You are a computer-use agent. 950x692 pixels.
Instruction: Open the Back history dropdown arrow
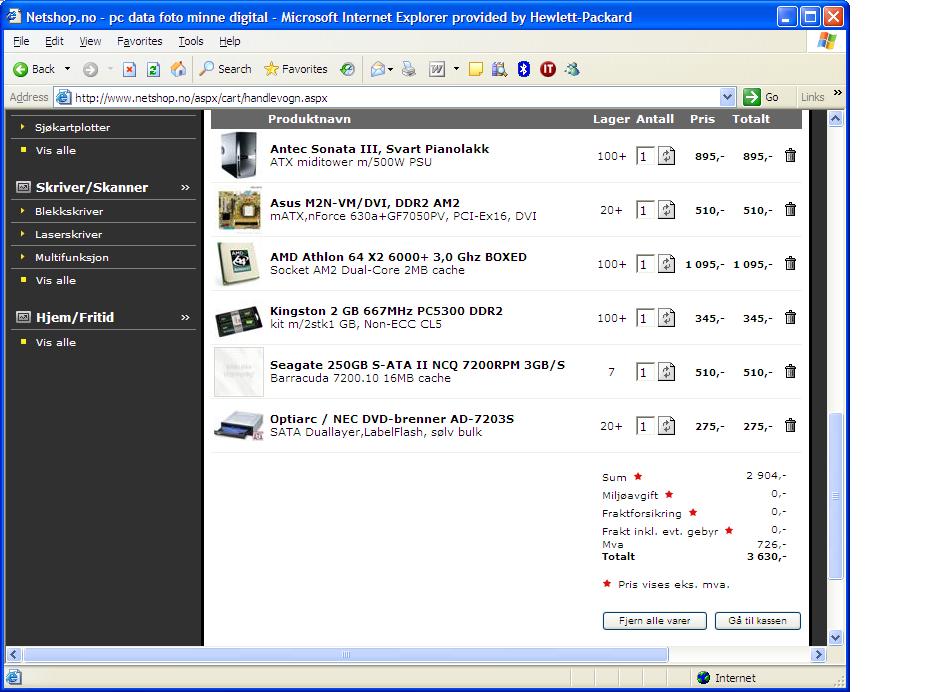67,69
